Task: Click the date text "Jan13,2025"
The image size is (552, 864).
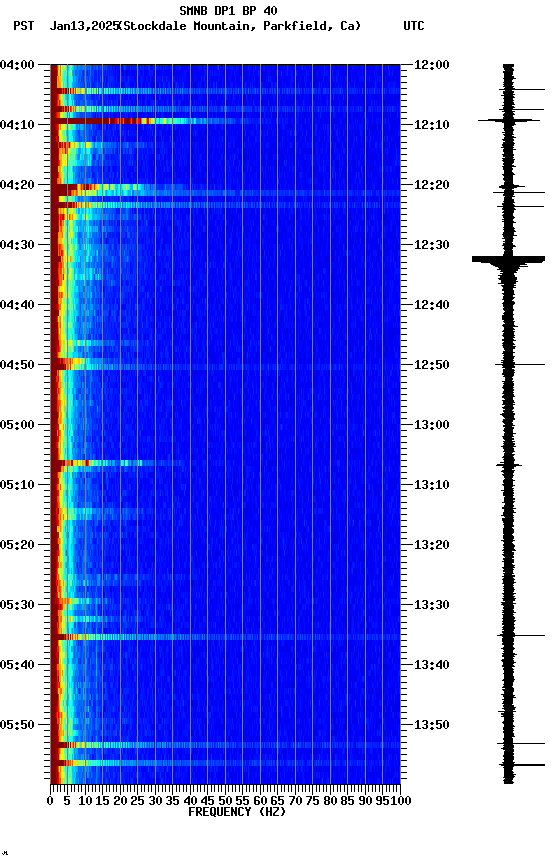Action: [x=84, y=26]
